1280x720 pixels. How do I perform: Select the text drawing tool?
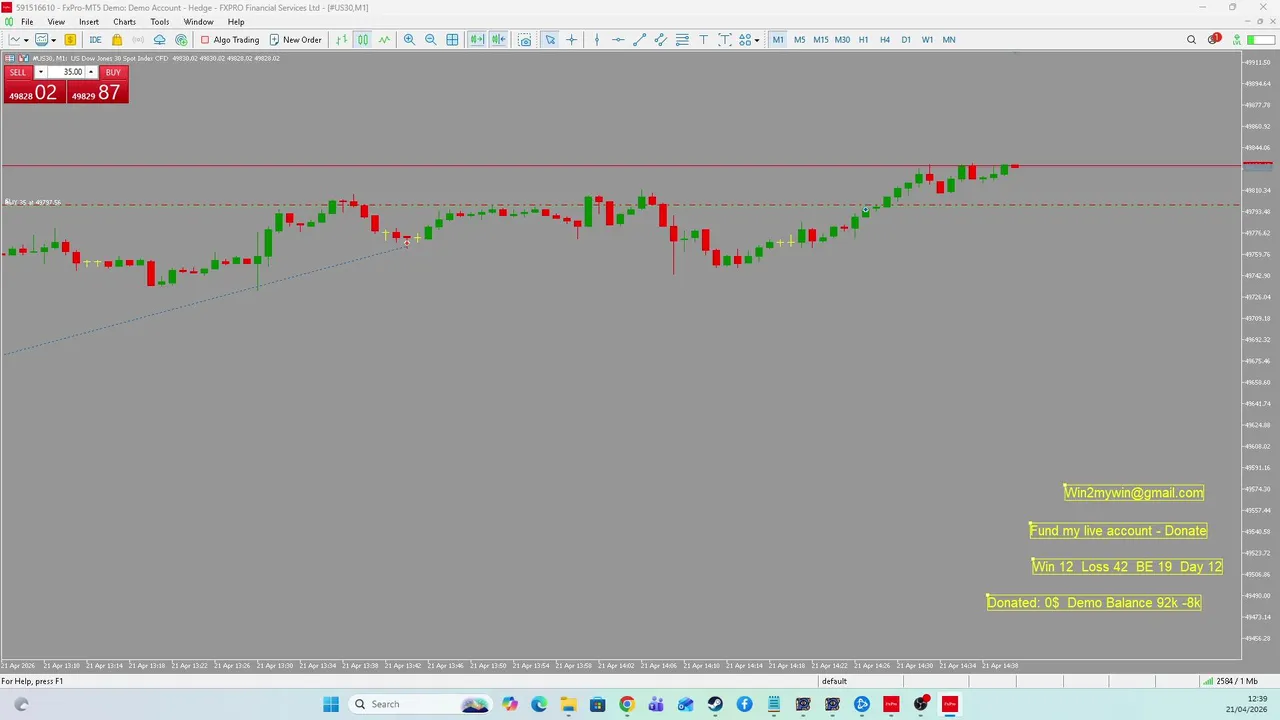[x=703, y=40]
